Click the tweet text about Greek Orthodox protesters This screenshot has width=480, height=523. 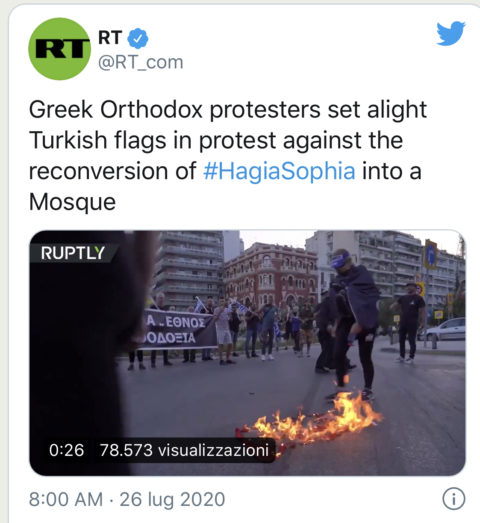pyautogui.click(x=228, y=155)
